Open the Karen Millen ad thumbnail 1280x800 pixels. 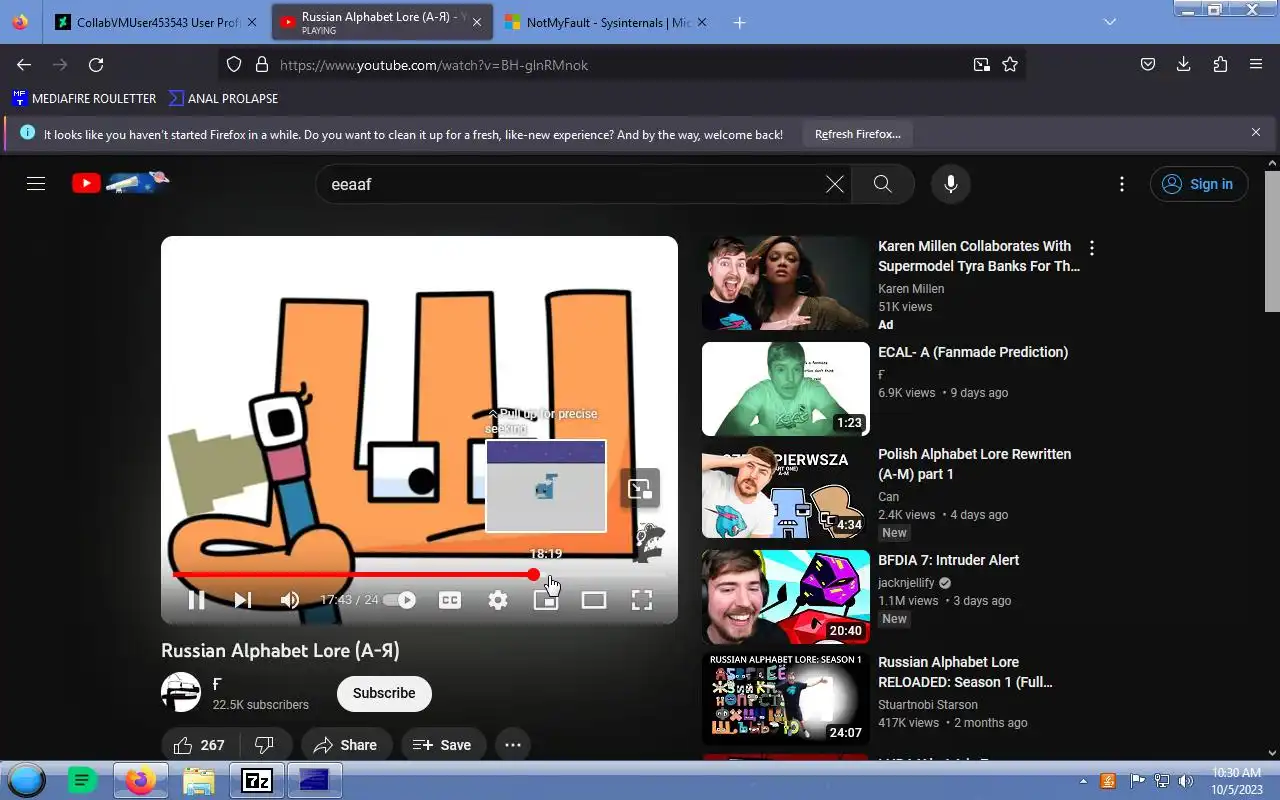[786, 283]
